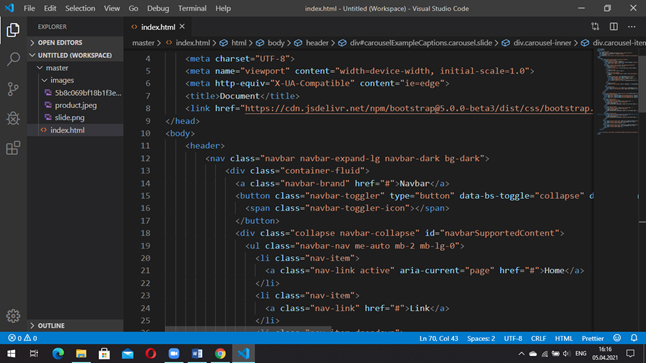Expand the Outline section
This screenshot has height=363, width=646.
click(x=75, y=326)
